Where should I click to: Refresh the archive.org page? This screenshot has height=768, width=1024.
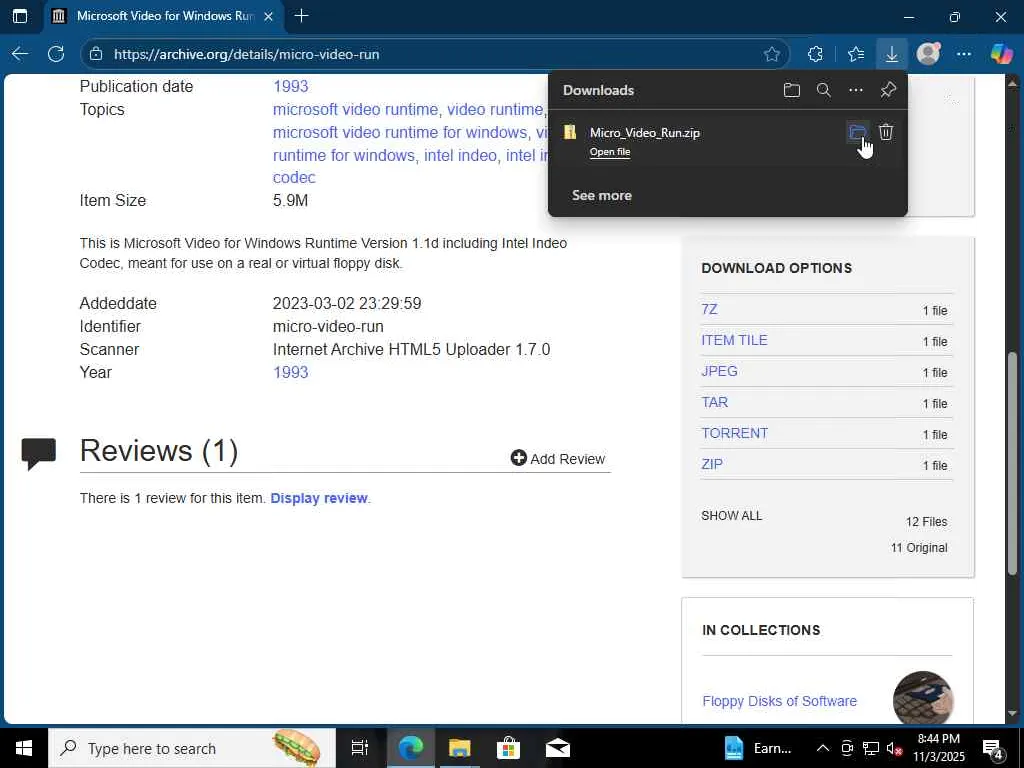56,54
